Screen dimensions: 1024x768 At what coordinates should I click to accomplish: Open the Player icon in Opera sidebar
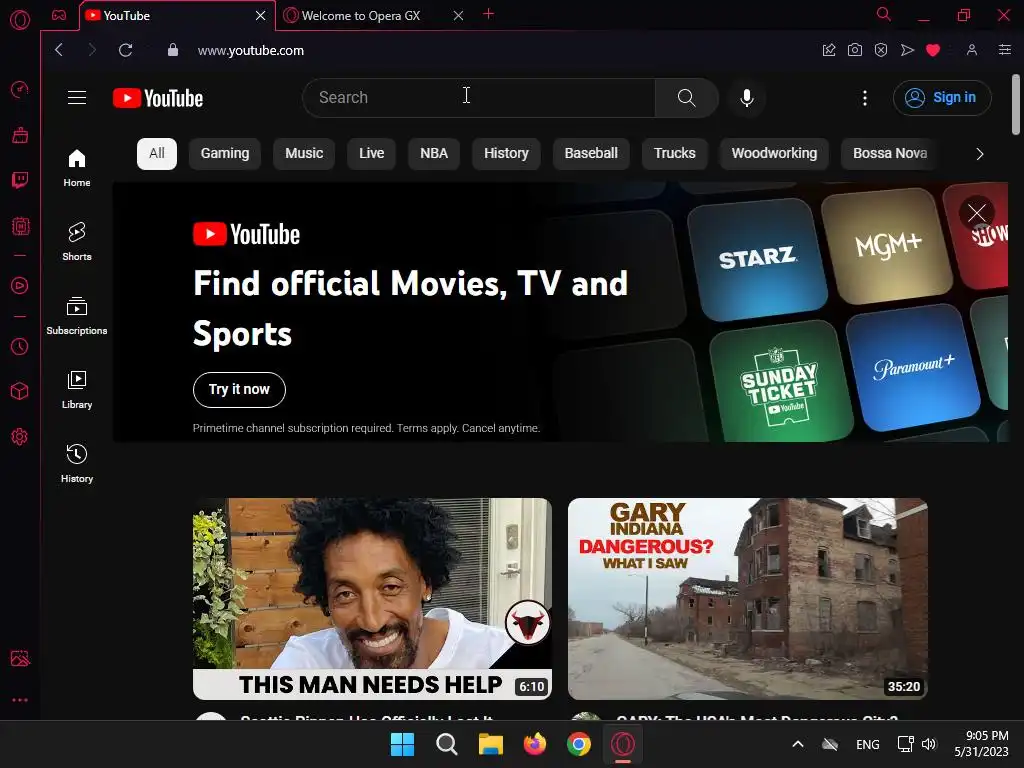tap(20, 285)
